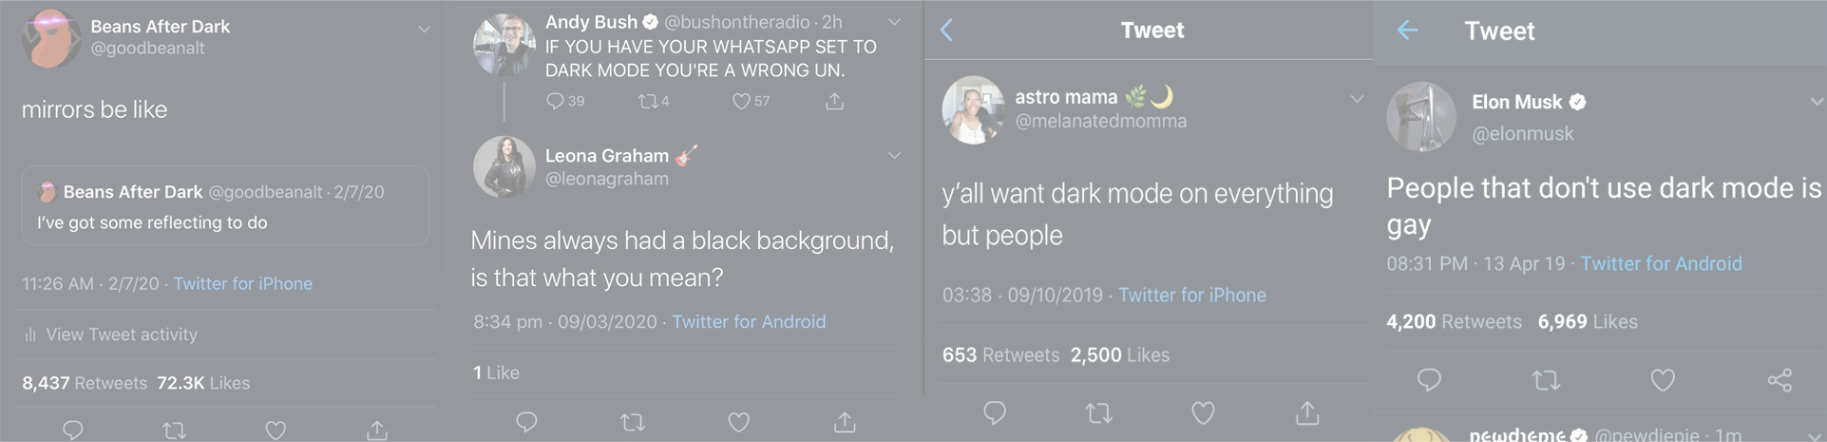Share Leona Graham's tweet
Viewport: 1827px width, 442px height.
[x=845, y=422]
